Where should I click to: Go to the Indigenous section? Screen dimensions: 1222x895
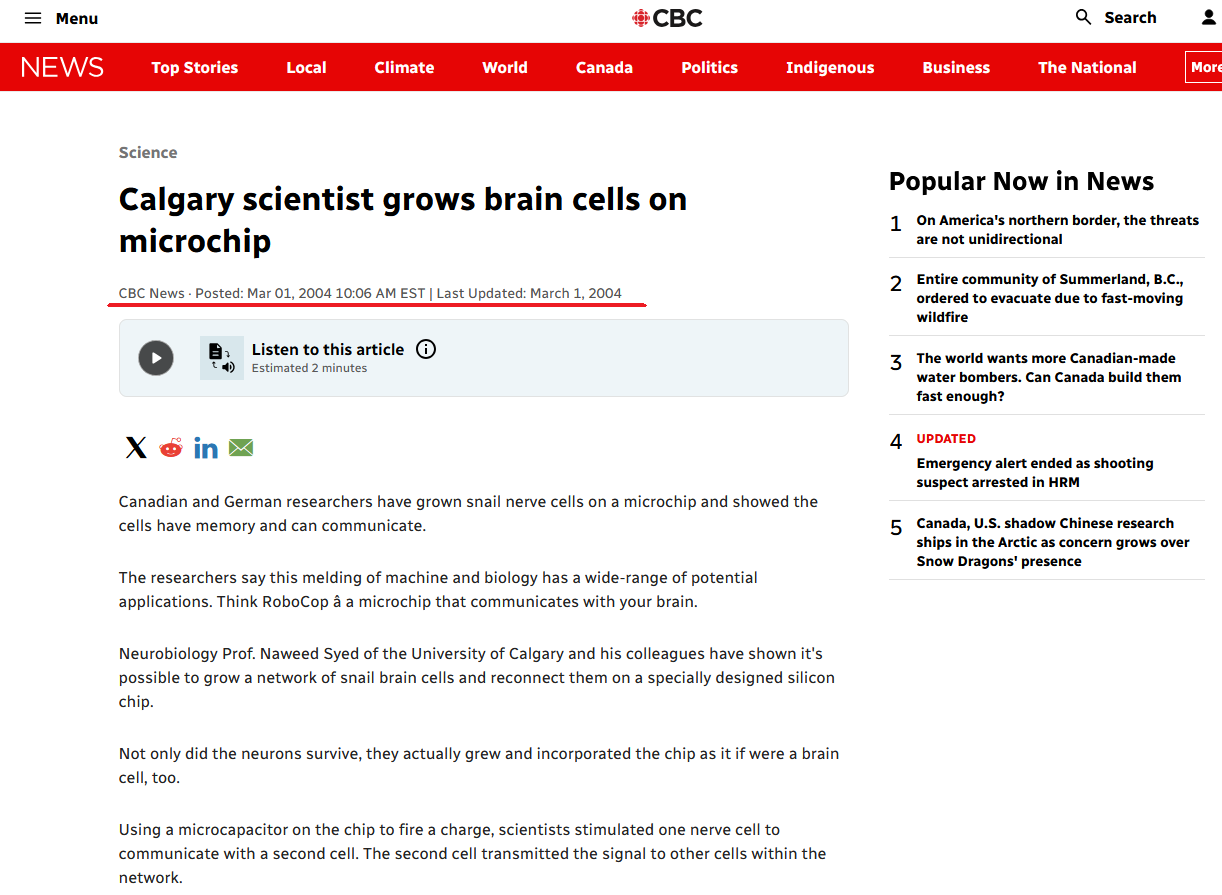pos(830,67)
